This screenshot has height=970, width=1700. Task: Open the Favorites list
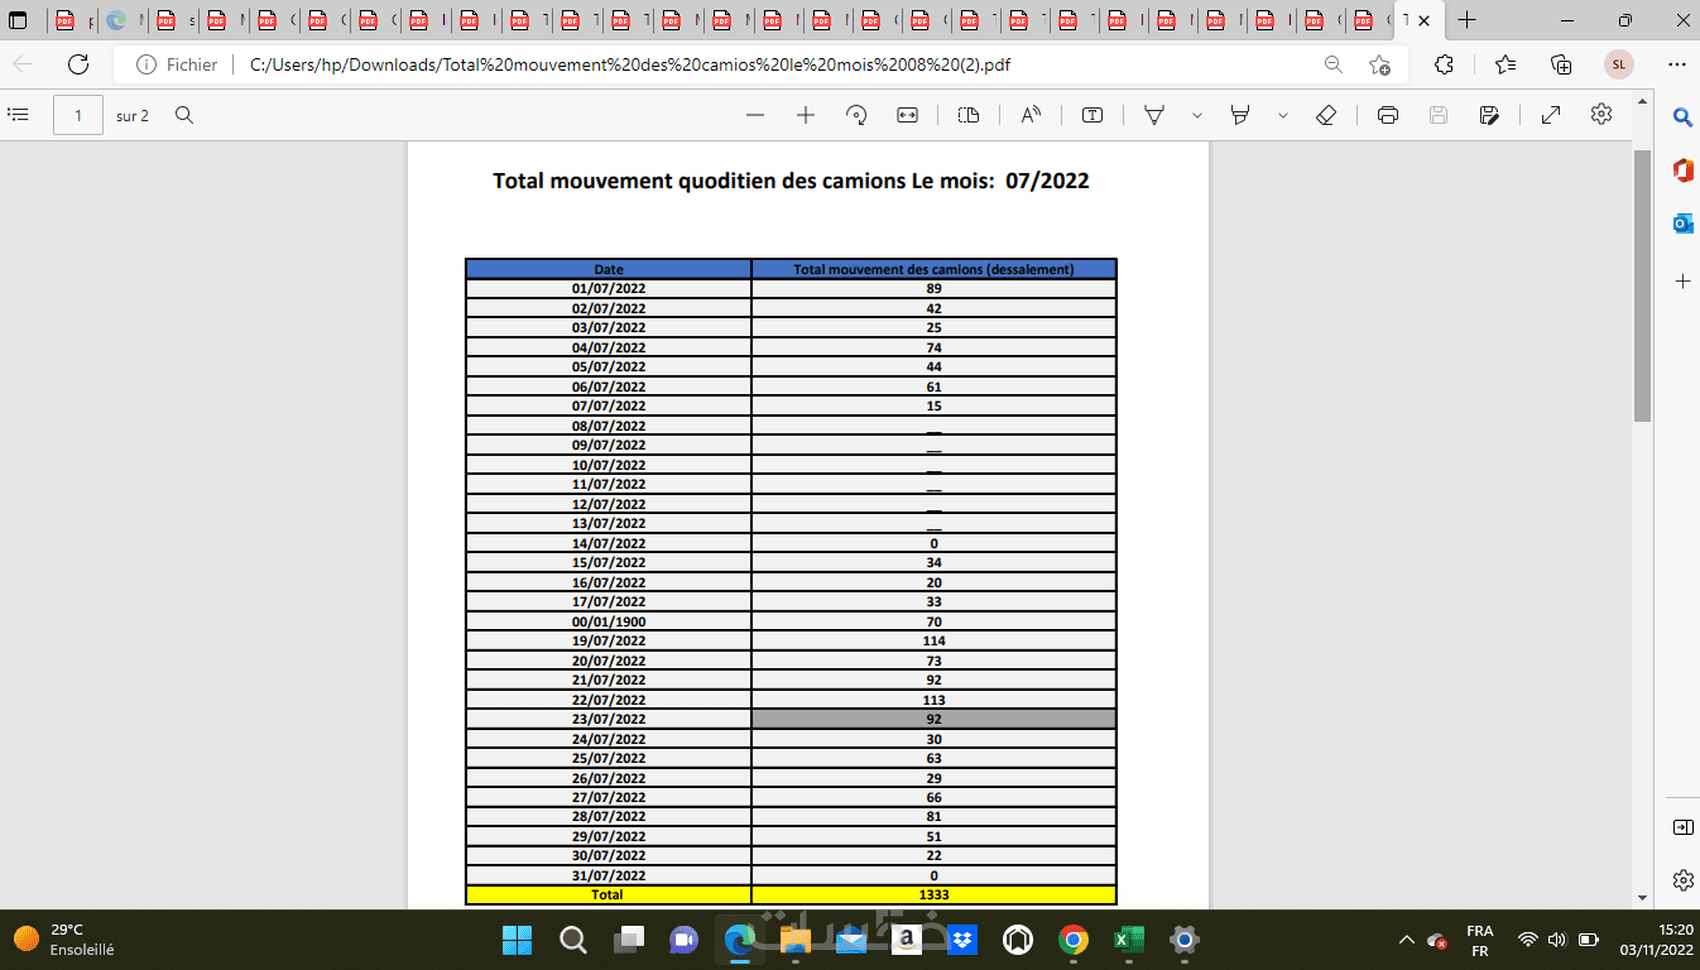pos(1505,65)
